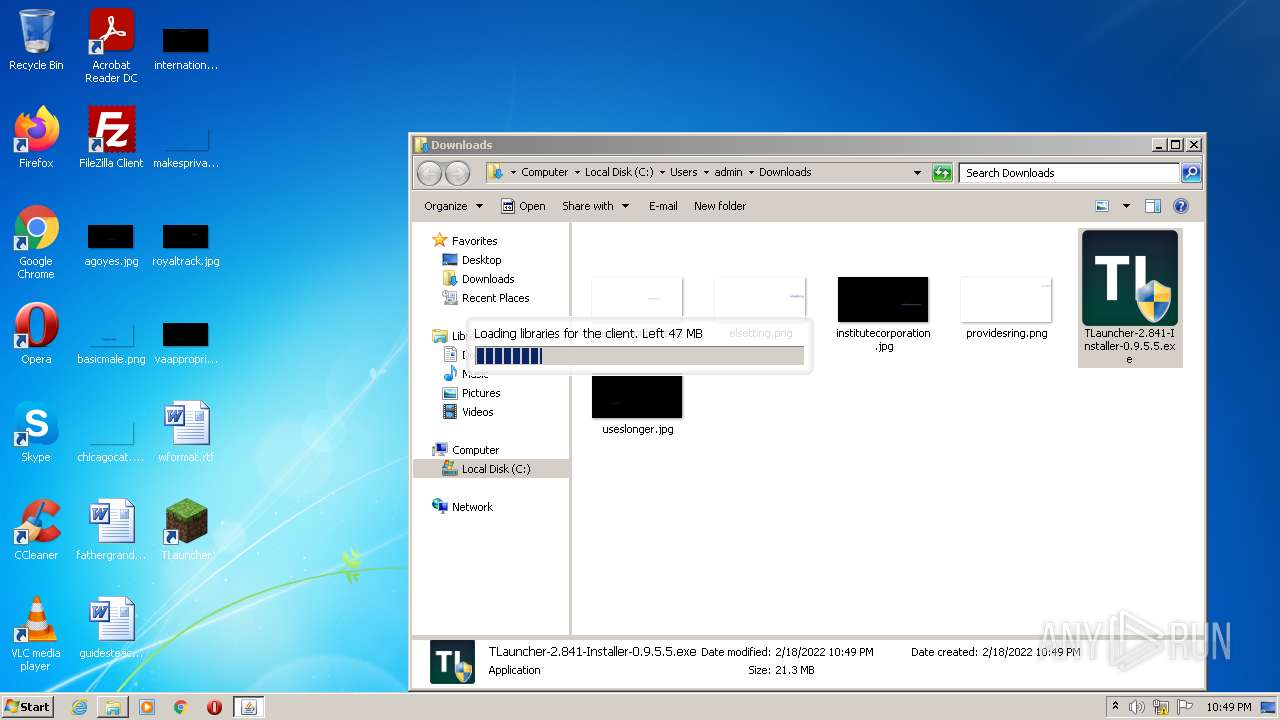Select Favorites in navigation pane
1280x720 pixels.
pos(474,241)
